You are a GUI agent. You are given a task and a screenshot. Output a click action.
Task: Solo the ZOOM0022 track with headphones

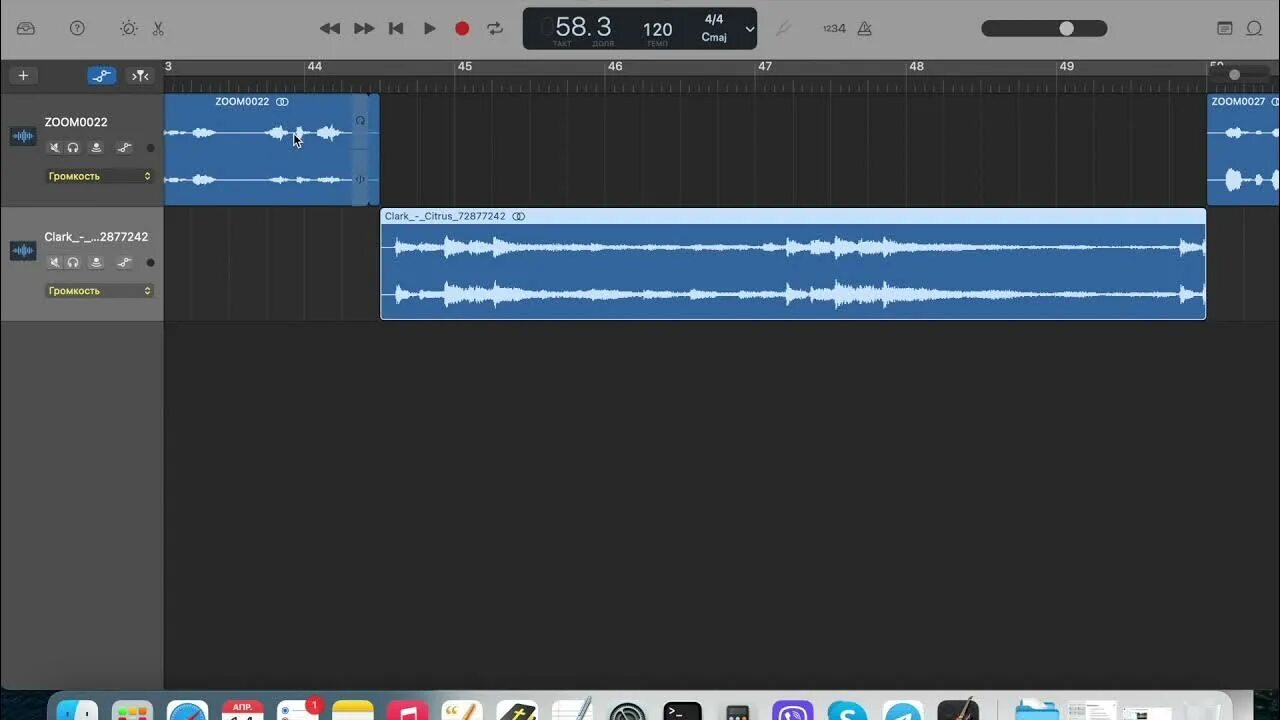coord(73,148)
